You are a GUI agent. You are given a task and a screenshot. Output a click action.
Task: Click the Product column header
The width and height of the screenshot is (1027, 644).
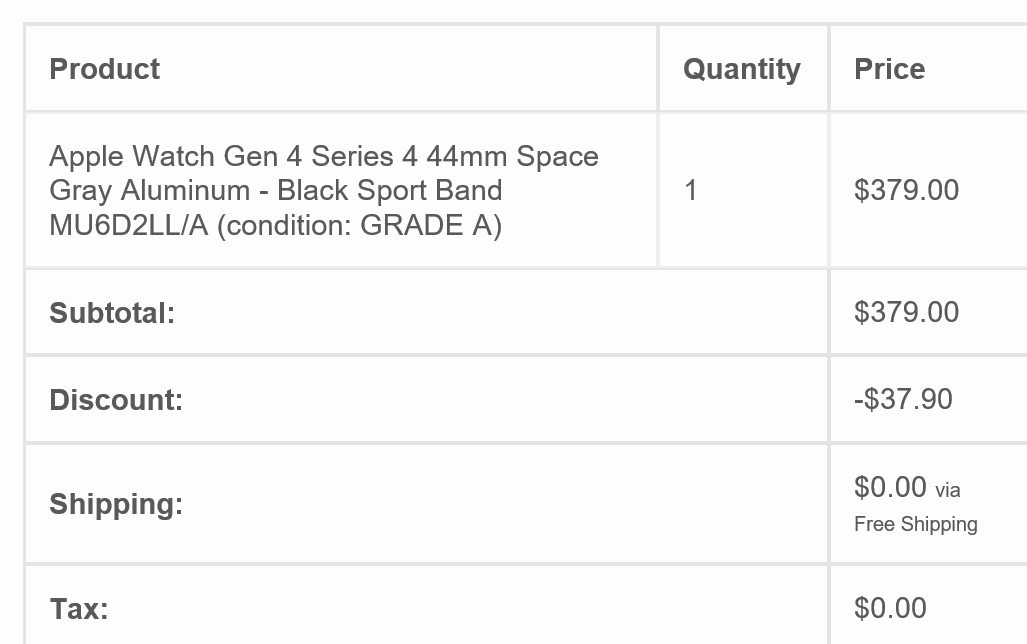tap(104, 69)
